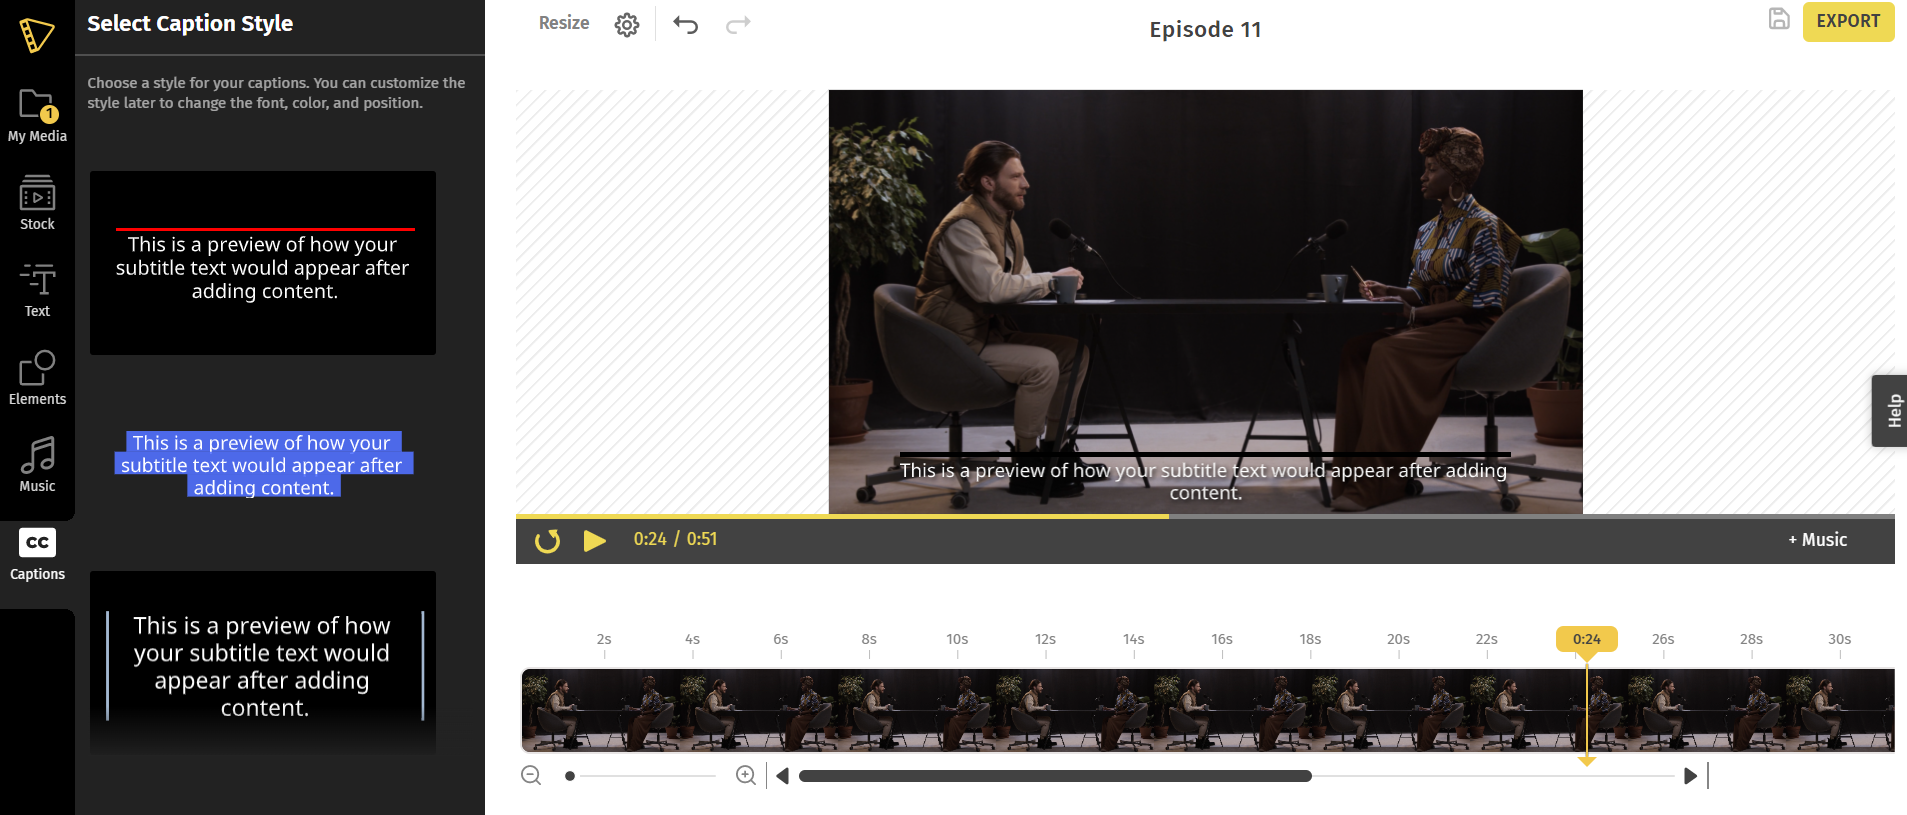Screen dimensions: 1907x815
Task: Click the Episode 11 project title
Action: click(1205, 30)
